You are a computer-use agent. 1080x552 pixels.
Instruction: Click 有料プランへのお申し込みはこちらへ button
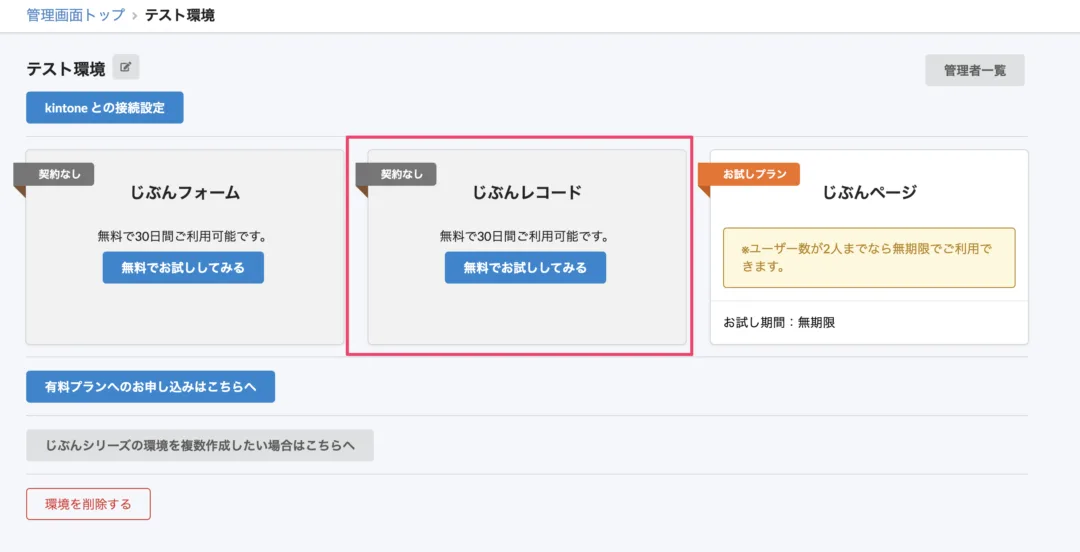(151, 387)
